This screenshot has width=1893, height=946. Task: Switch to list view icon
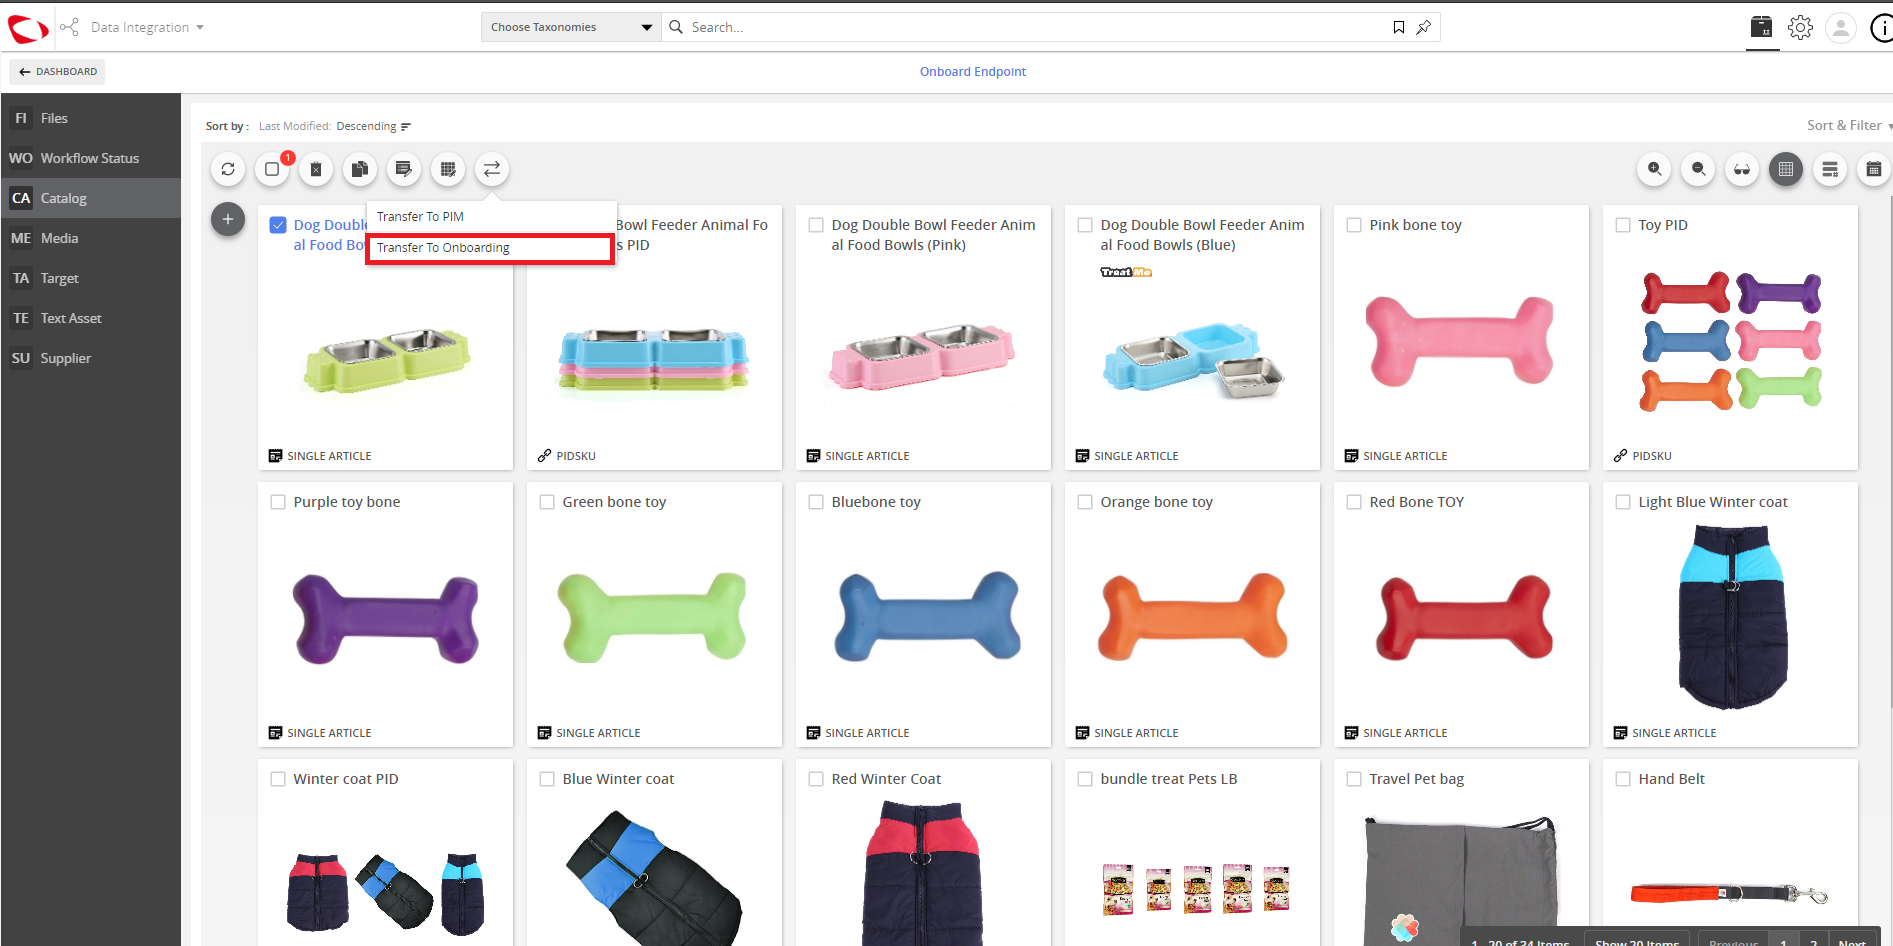(1830, 169)
